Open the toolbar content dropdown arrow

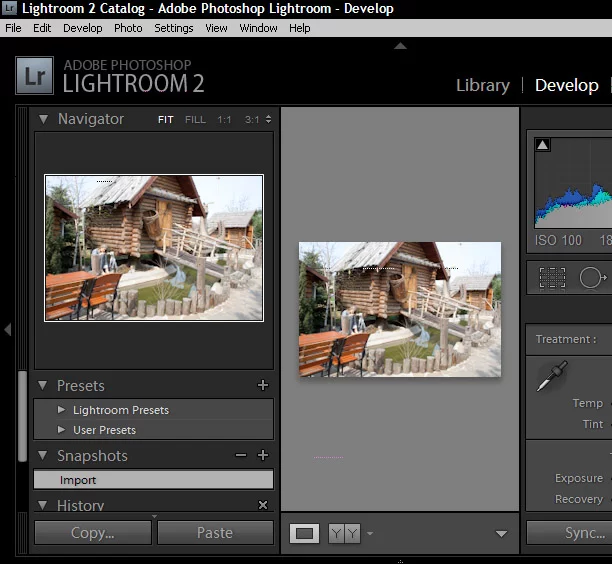(x=502, y=534)
